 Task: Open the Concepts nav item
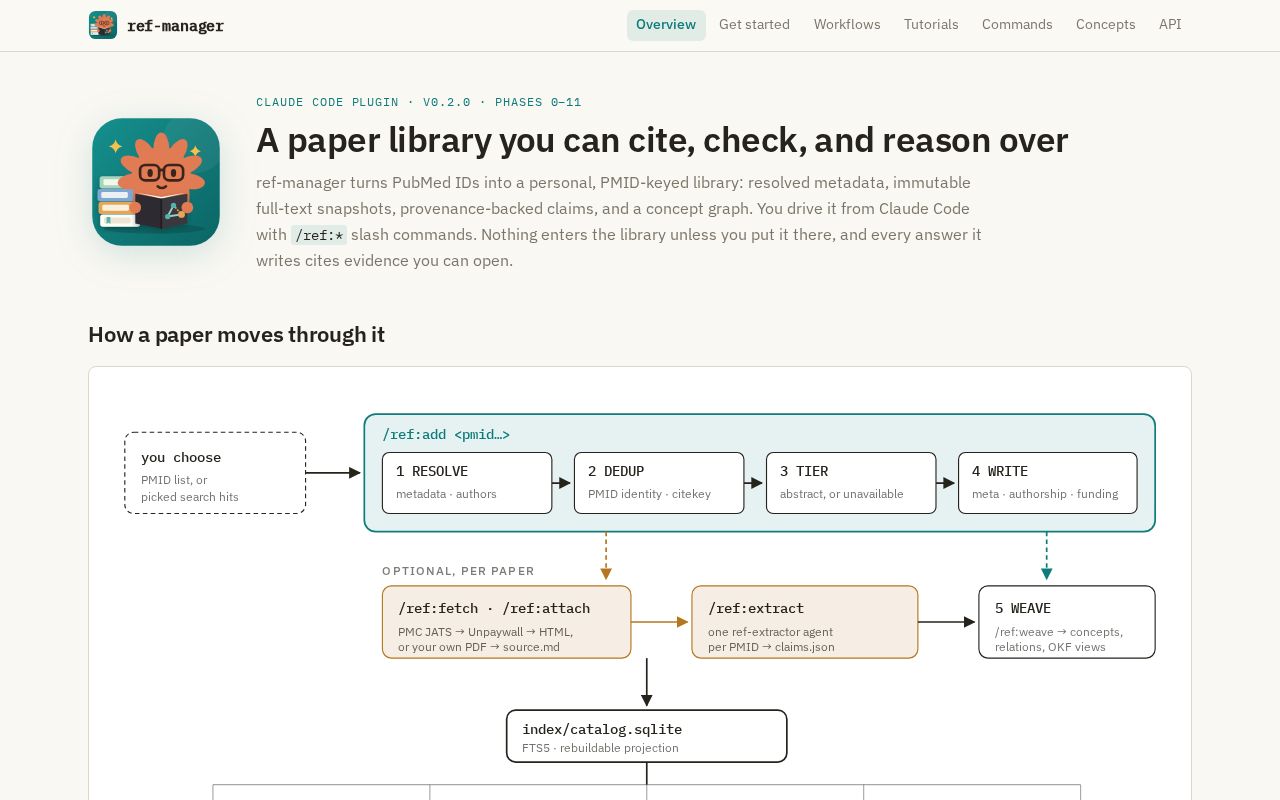1105,25
